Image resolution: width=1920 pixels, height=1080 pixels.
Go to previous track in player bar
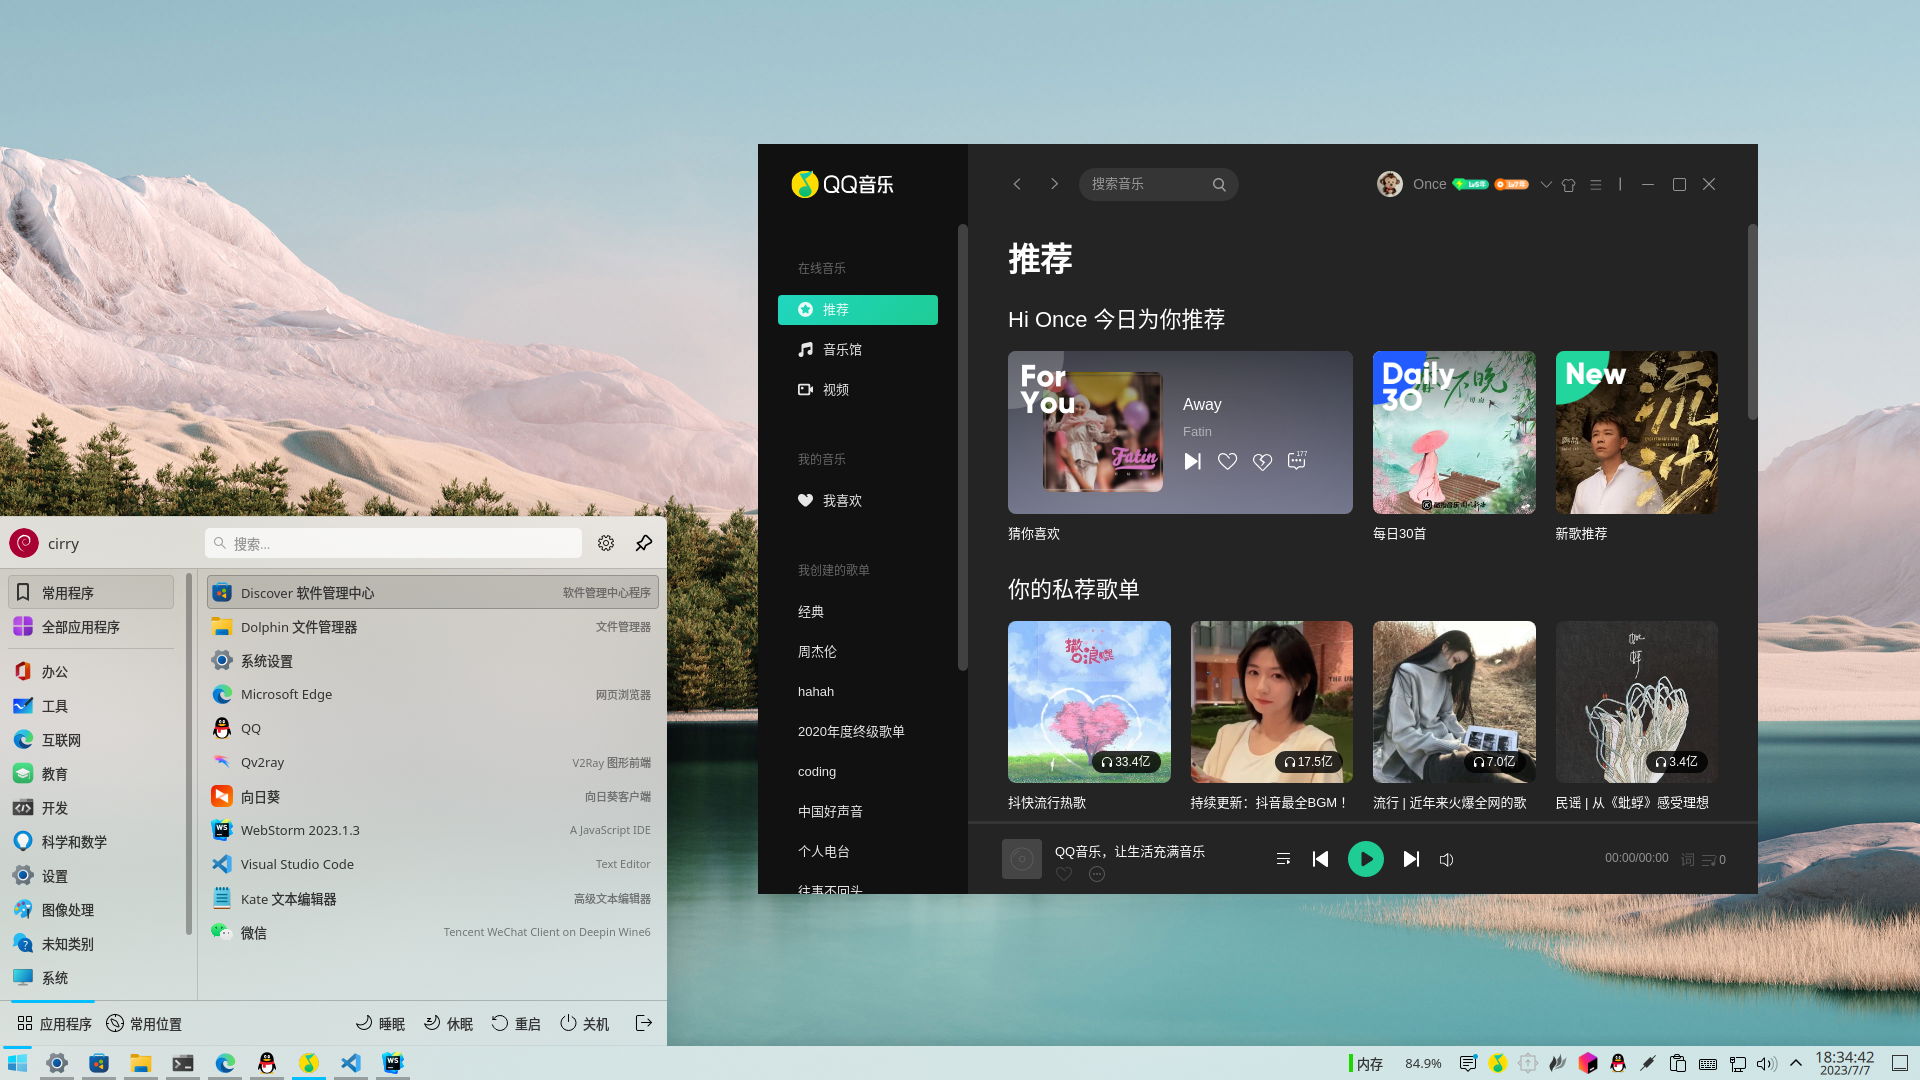[1320, 859]
